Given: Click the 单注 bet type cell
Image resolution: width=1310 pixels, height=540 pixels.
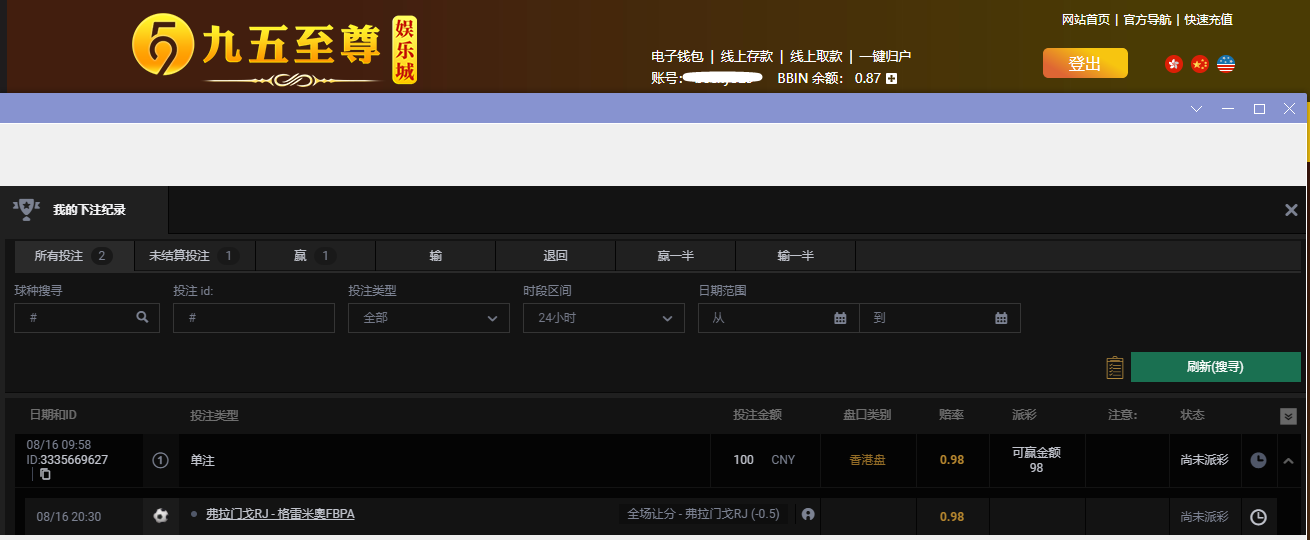Looking at the screenshot, I should click(x=445, y=461).
